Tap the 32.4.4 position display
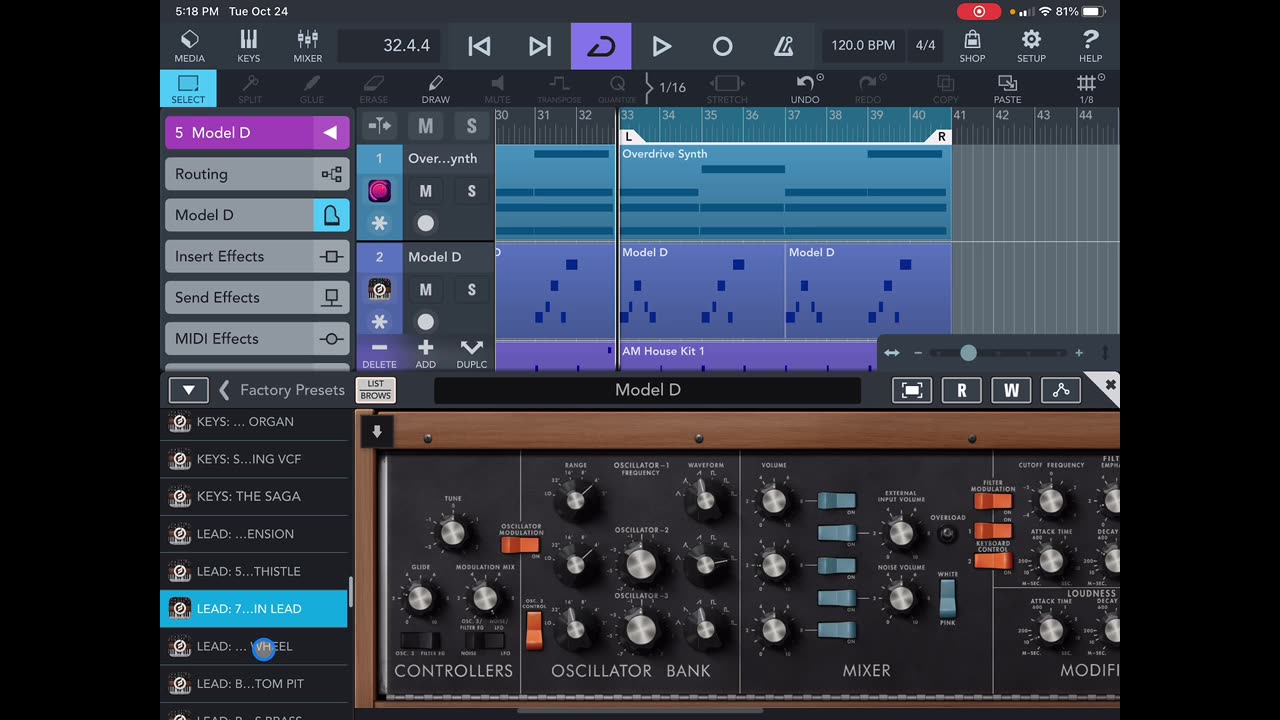This screenshot has height=720, width=1280. click(x=390, y=46)
